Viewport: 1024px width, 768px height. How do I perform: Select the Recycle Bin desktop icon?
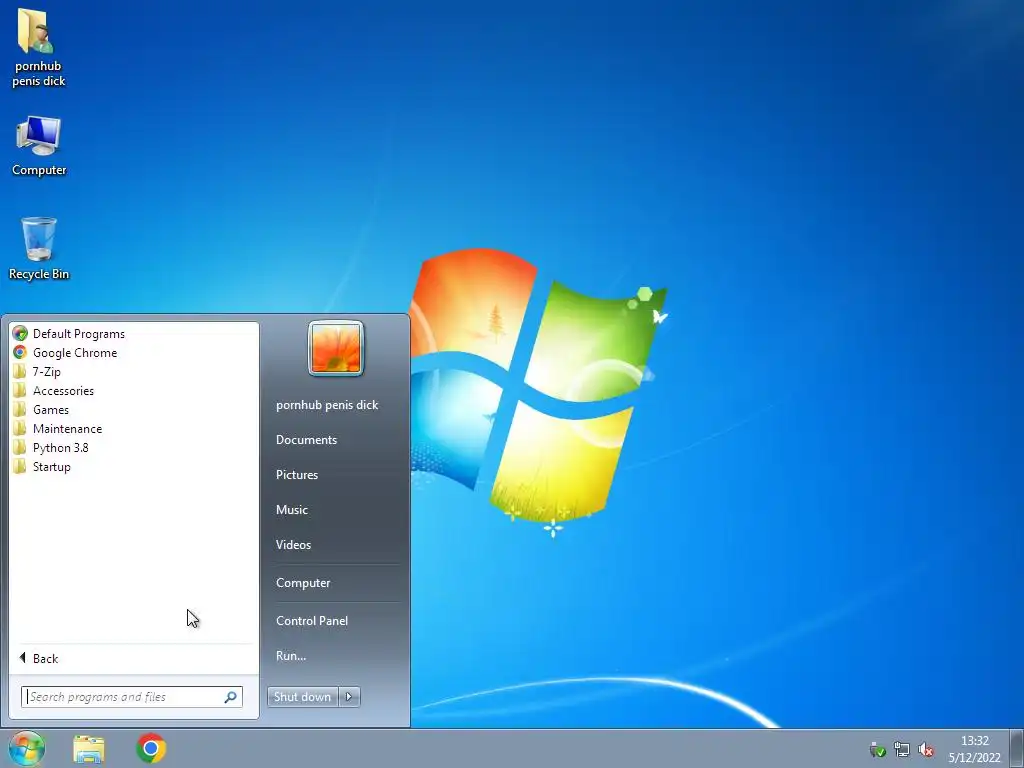(x=39, y=249)
